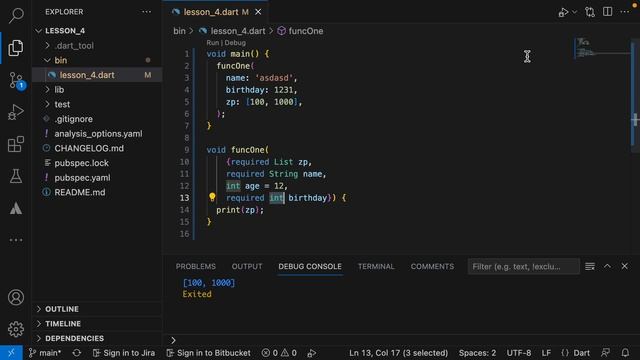Open editor more actions menu
Screen dimensions: 640x360
click(x=624, y=12)
